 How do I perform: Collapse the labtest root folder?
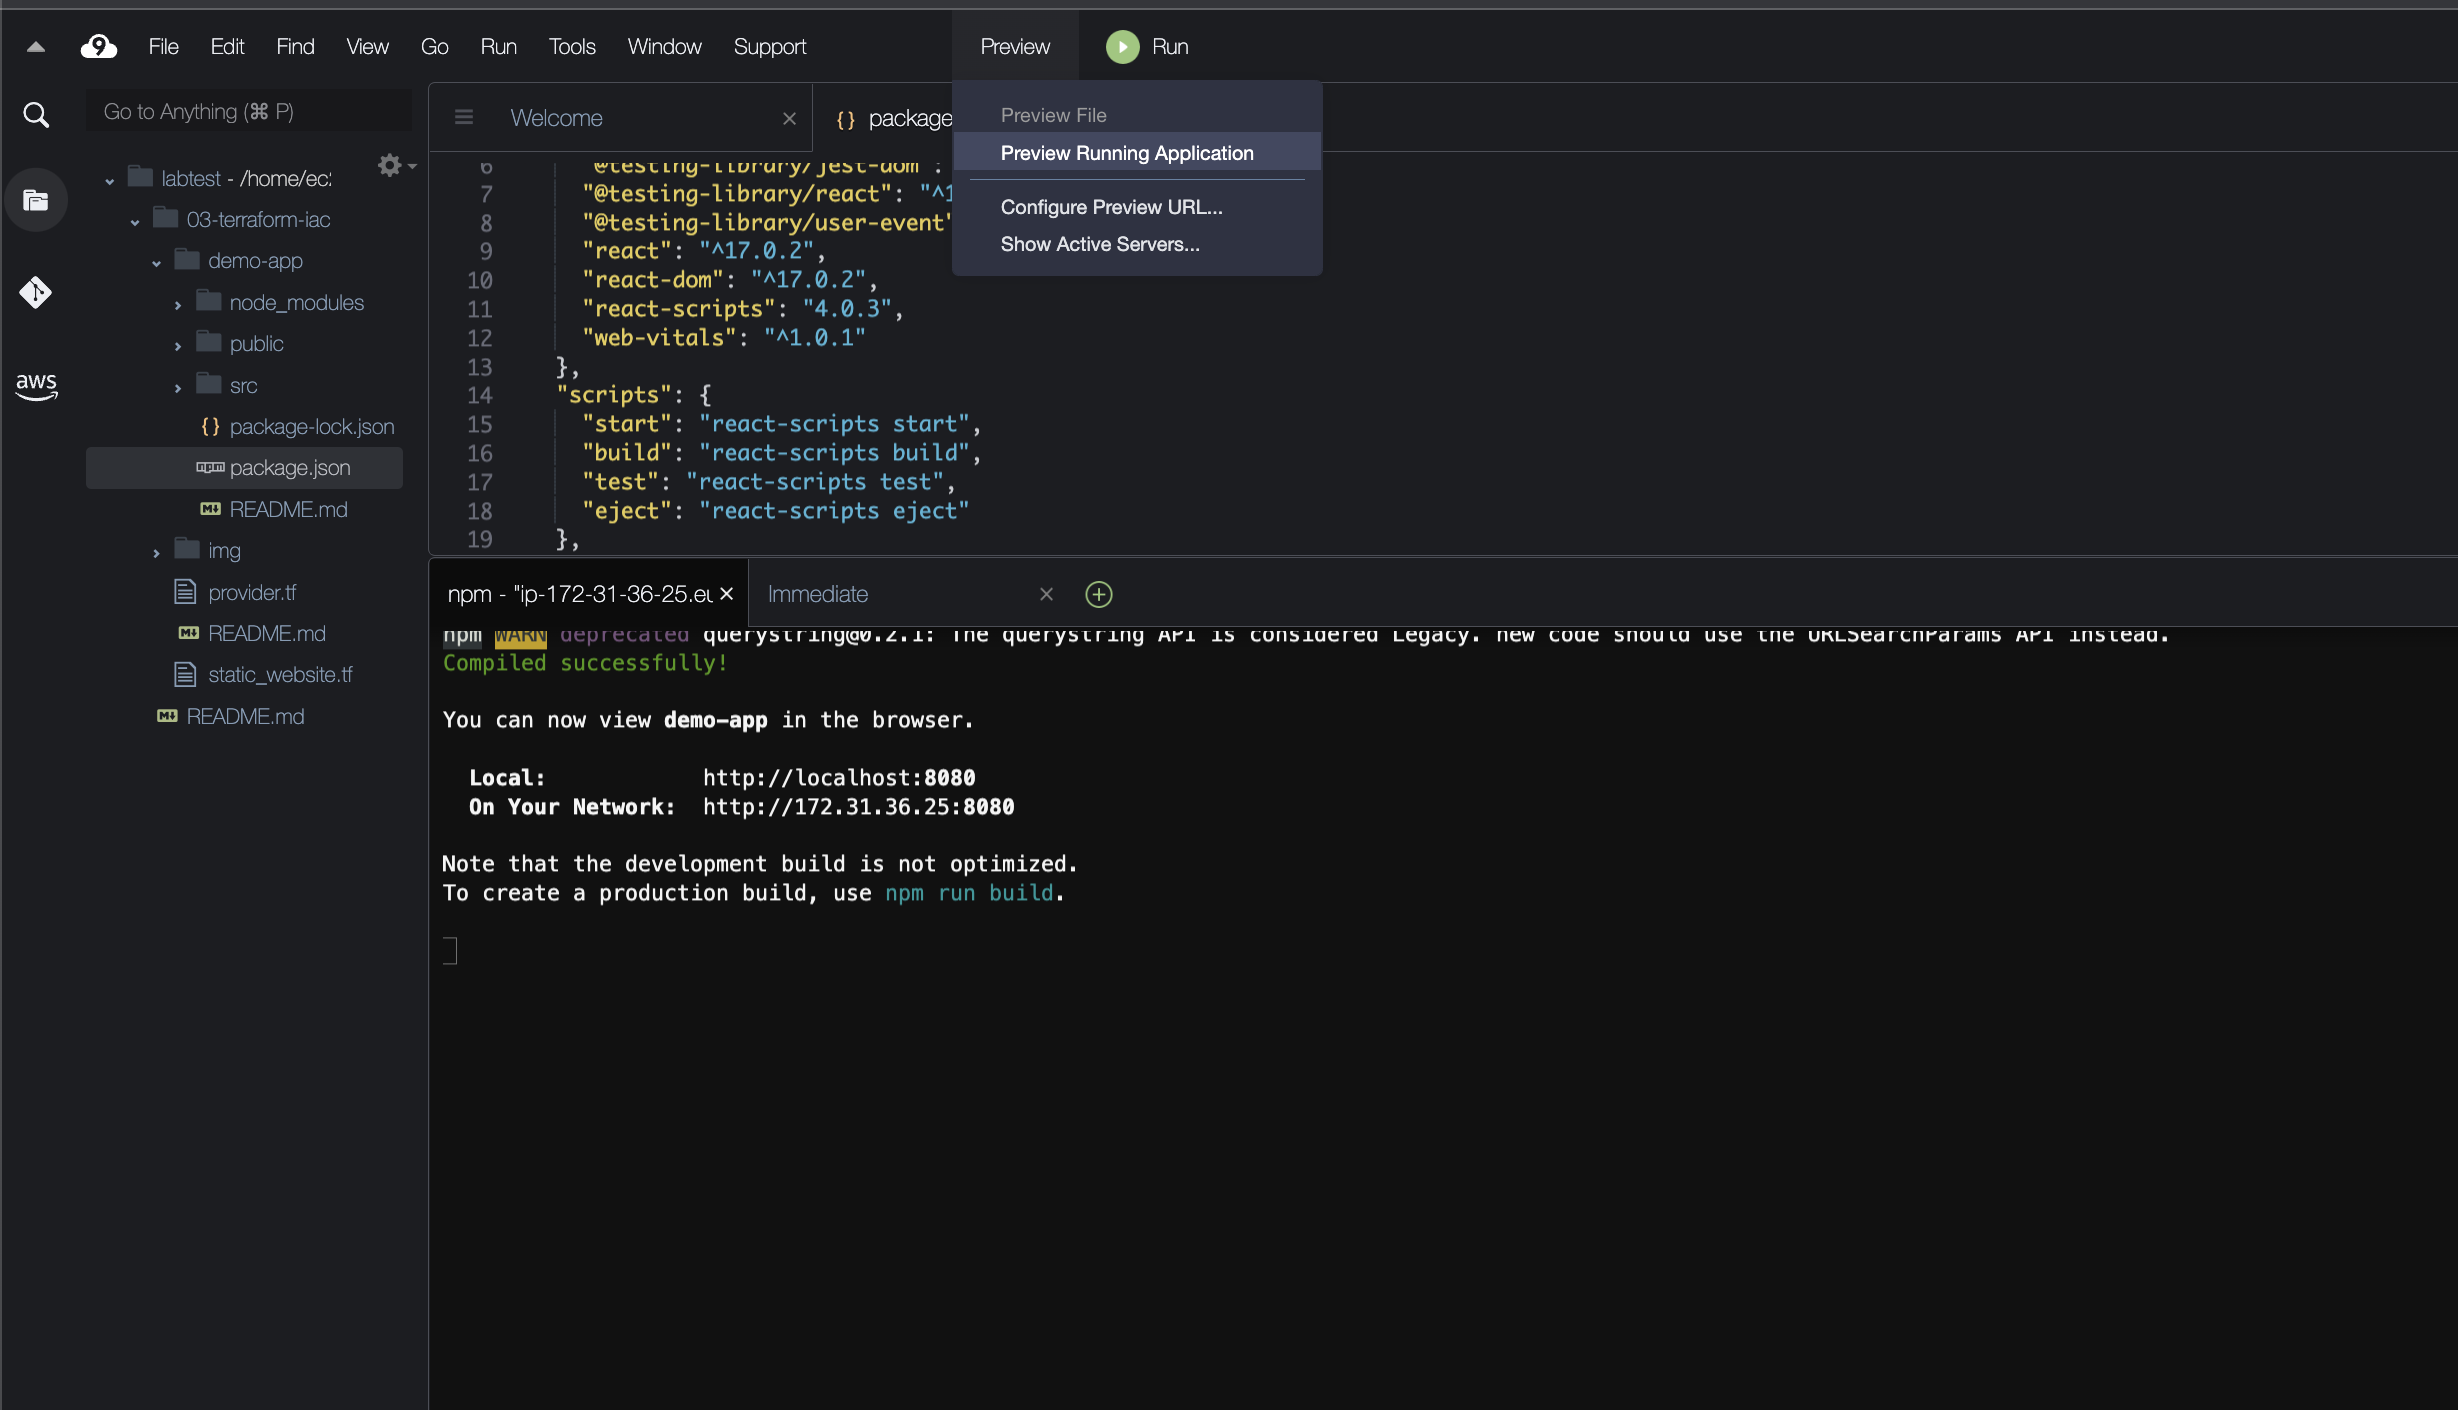109,181
